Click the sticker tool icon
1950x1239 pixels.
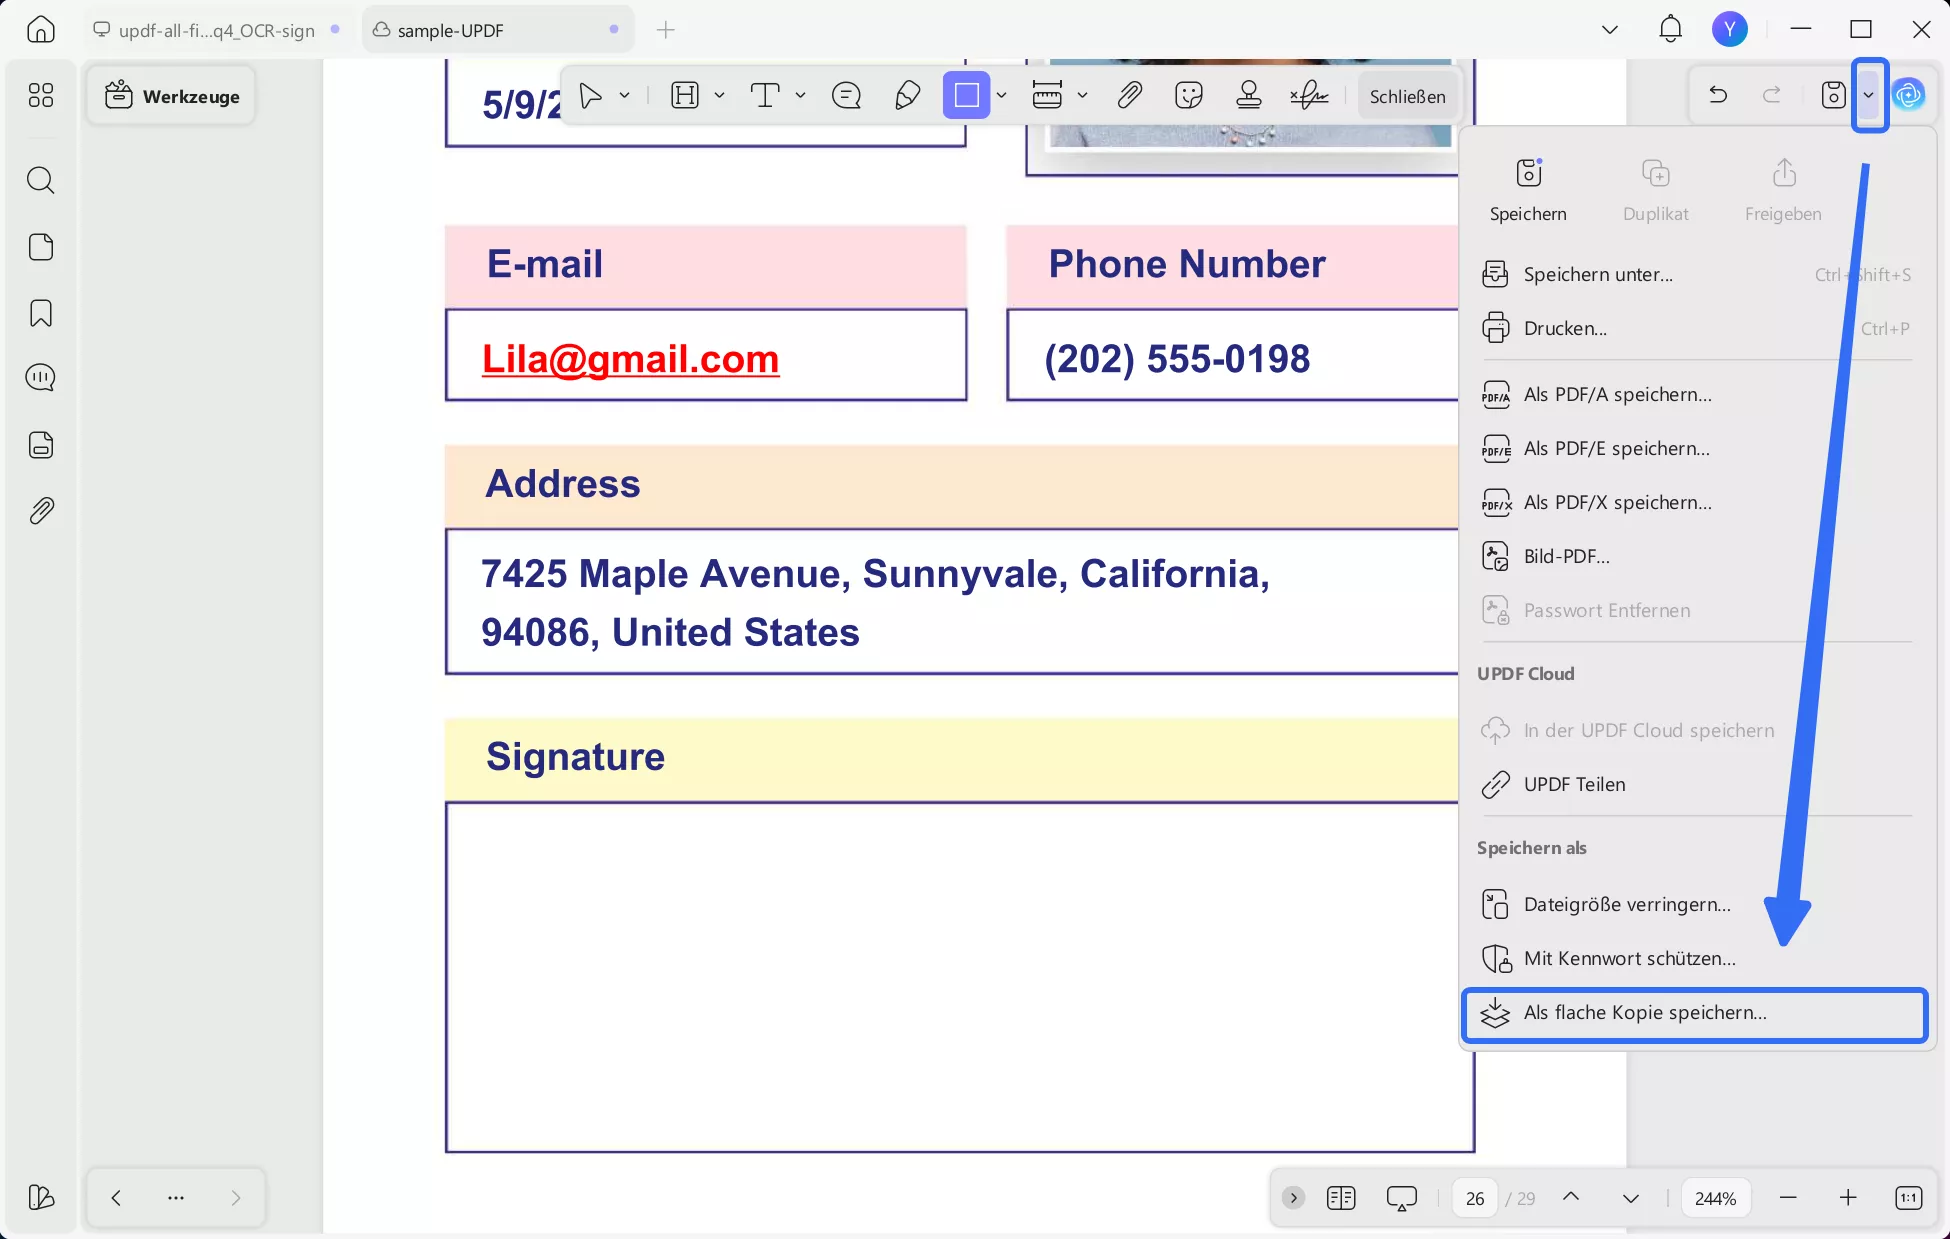tap(1188, 95)
